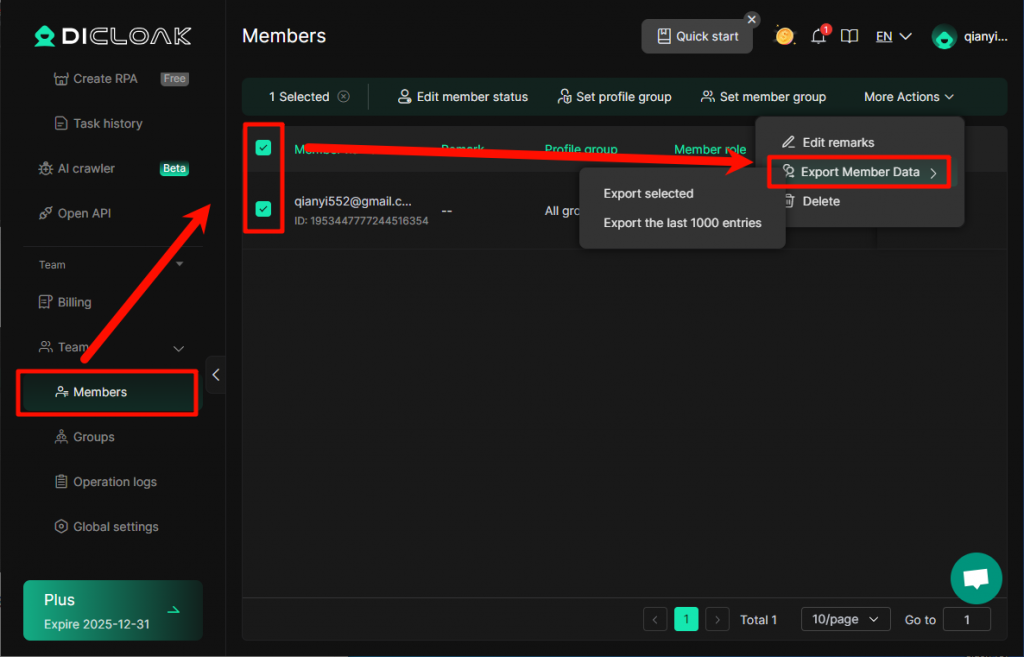Open the live chat support bubble
This screenshot has height=657, width=1024.
coord(975,578)
